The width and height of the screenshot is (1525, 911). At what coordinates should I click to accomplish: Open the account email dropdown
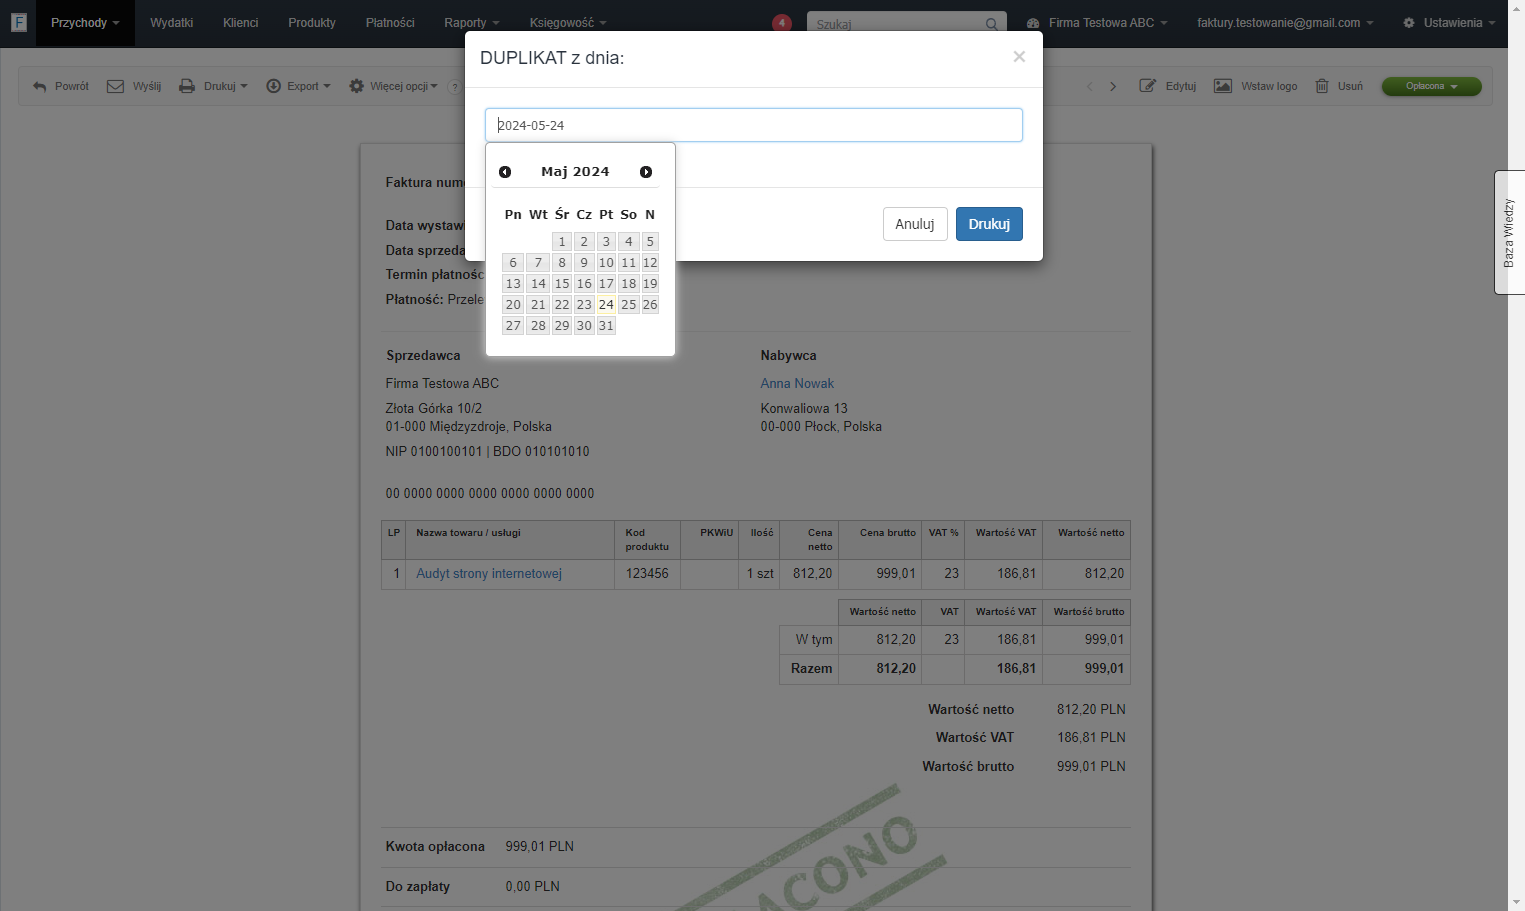[x=1285, y=23]
